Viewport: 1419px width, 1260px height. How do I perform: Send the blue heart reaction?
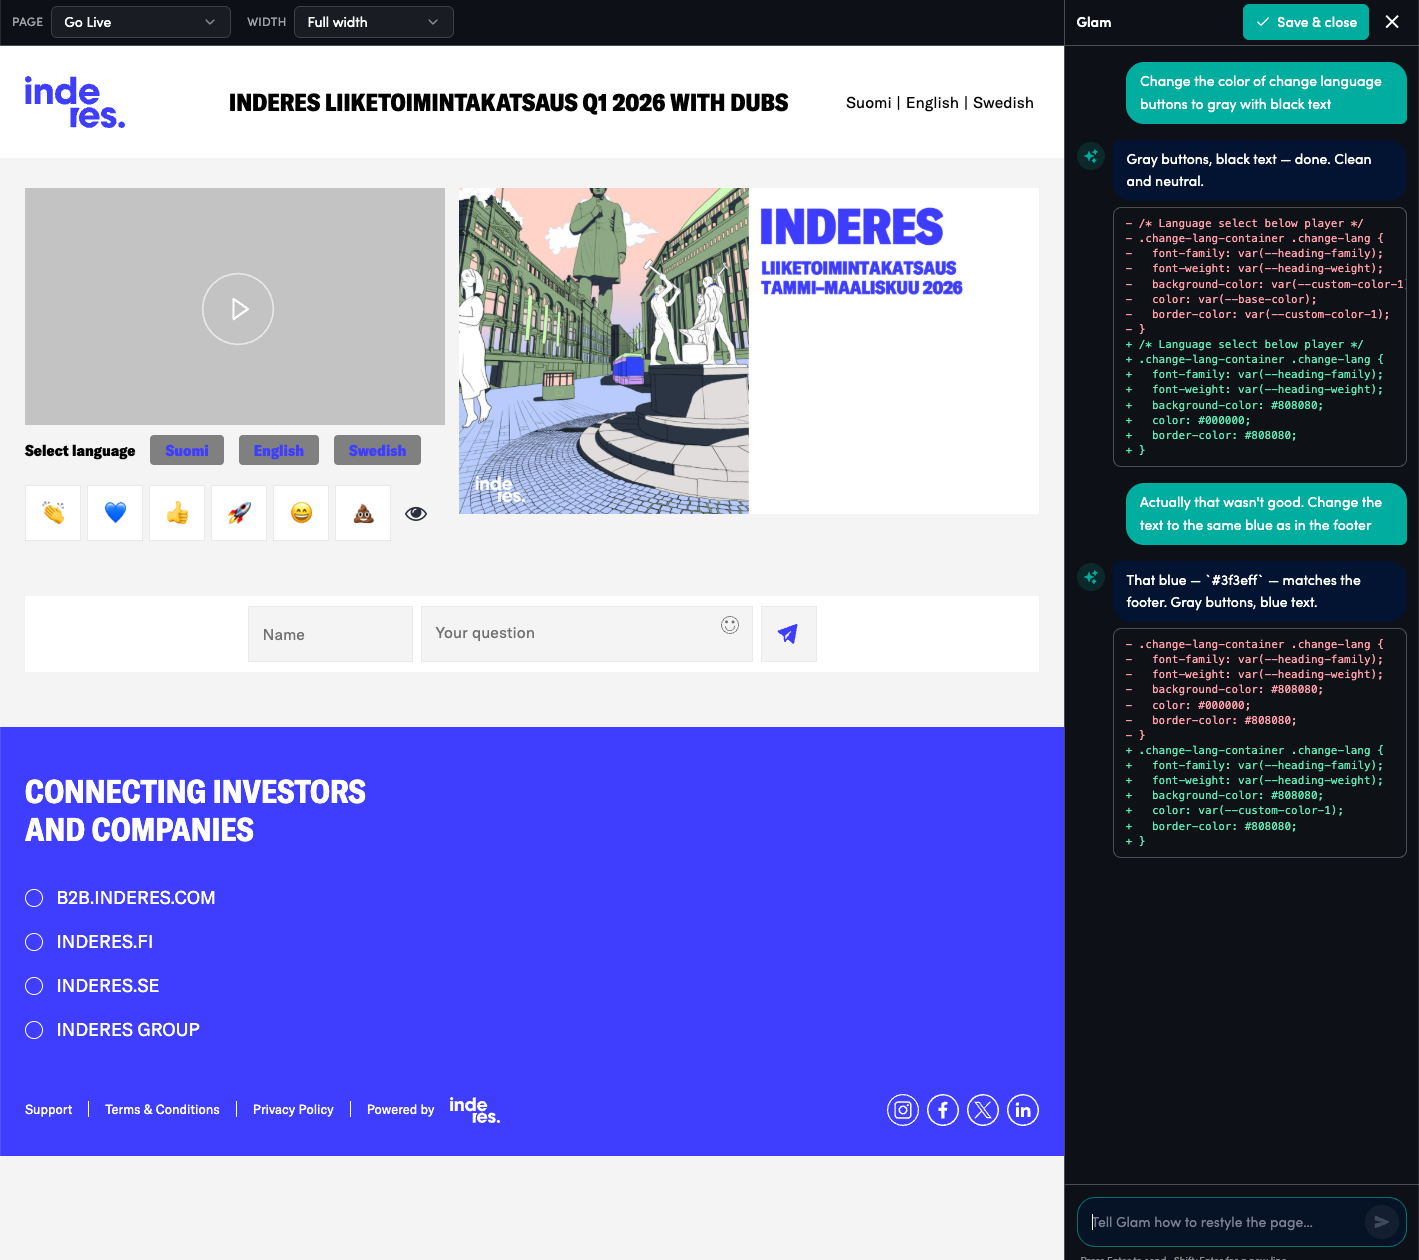coord(115,513)
